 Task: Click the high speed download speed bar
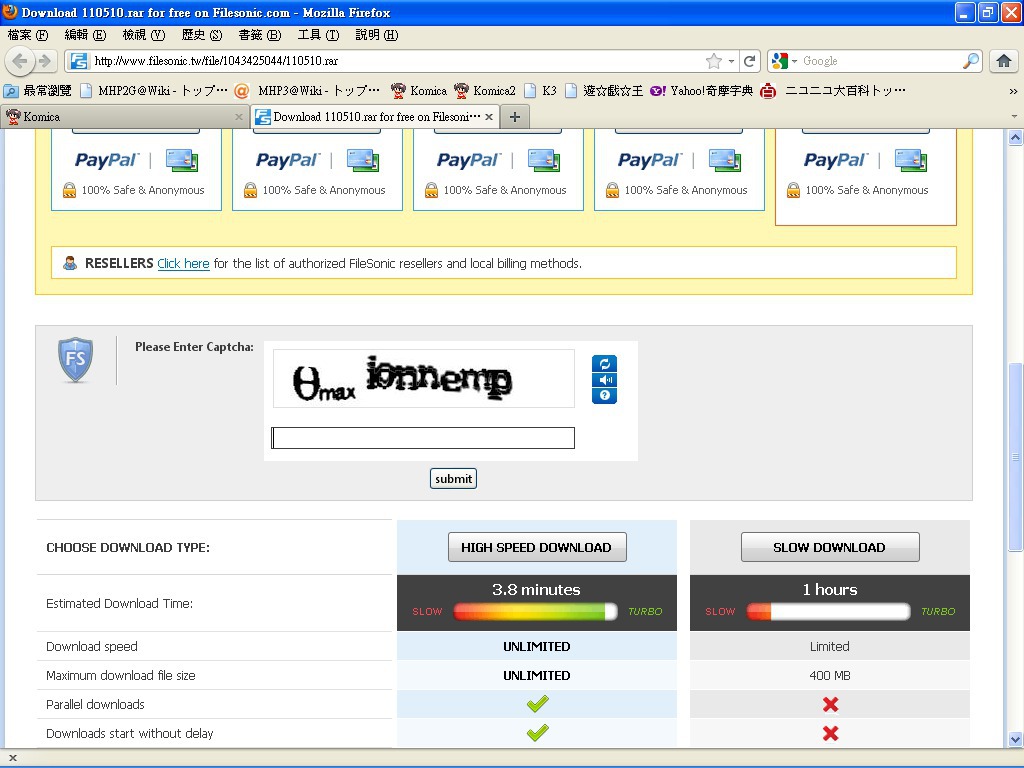536,611
